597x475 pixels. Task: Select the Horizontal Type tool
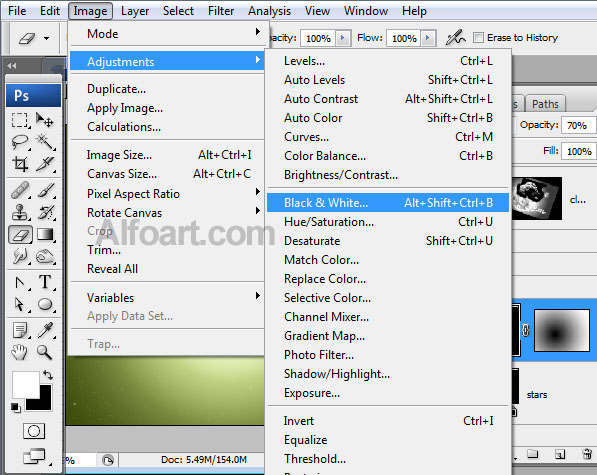tap(45, 282)
